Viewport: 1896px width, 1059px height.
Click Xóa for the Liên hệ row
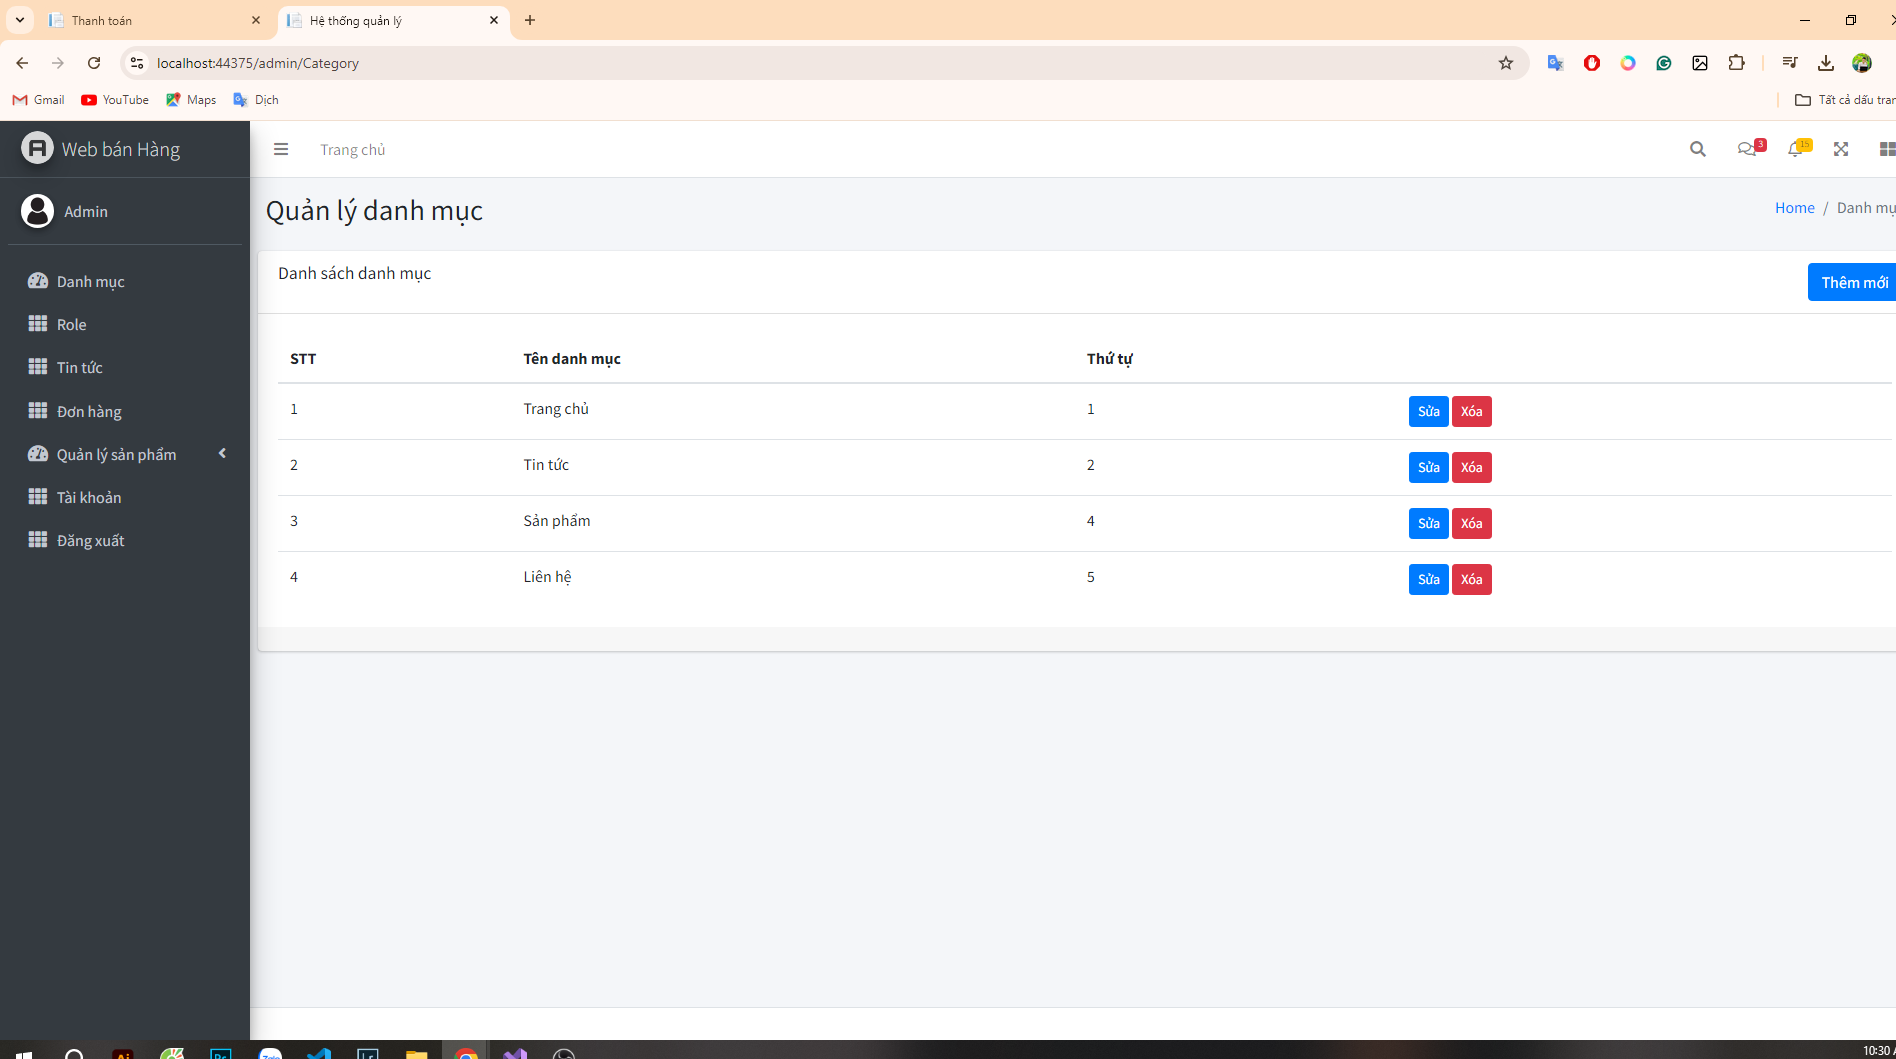pos(1471,579)
